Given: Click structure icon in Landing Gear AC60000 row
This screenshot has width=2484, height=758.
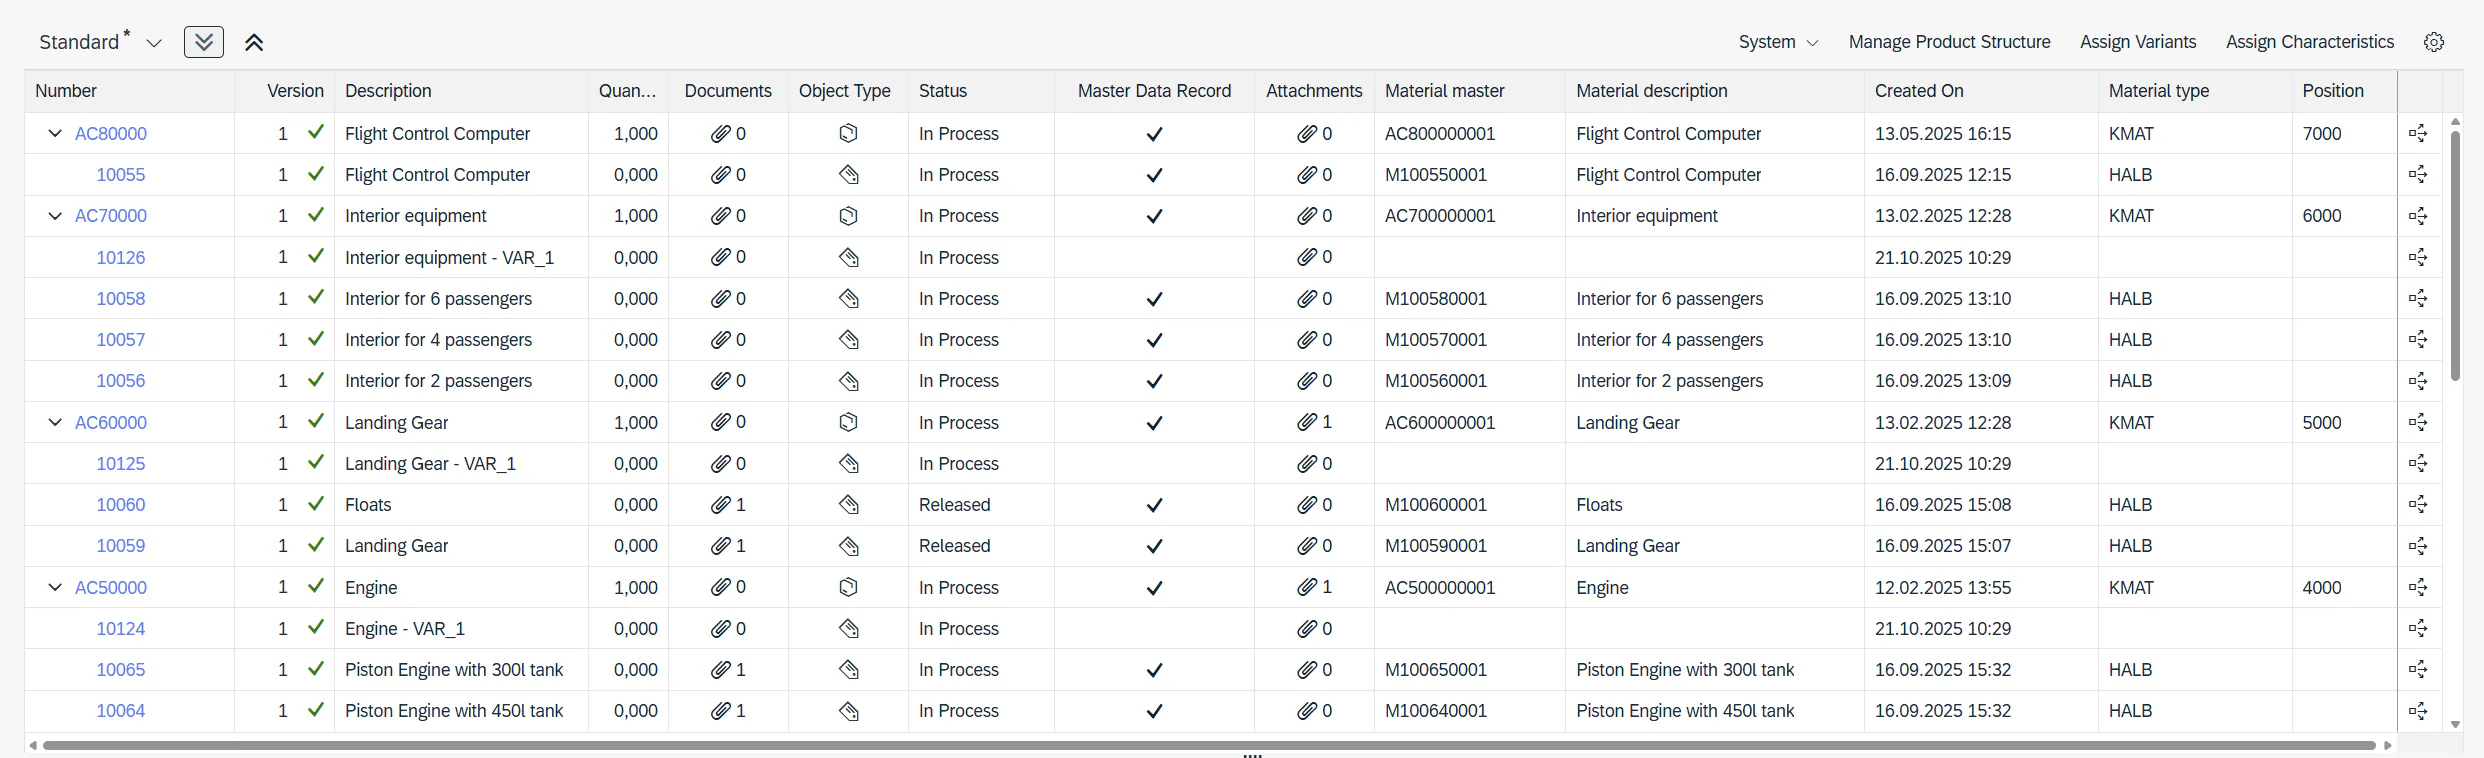Looking at the screenshot, I should click(x=2418, y=422).
